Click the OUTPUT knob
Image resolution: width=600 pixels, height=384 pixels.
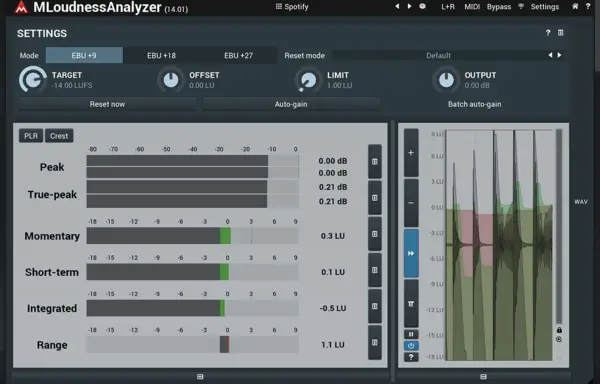click(x=446, y=80)
